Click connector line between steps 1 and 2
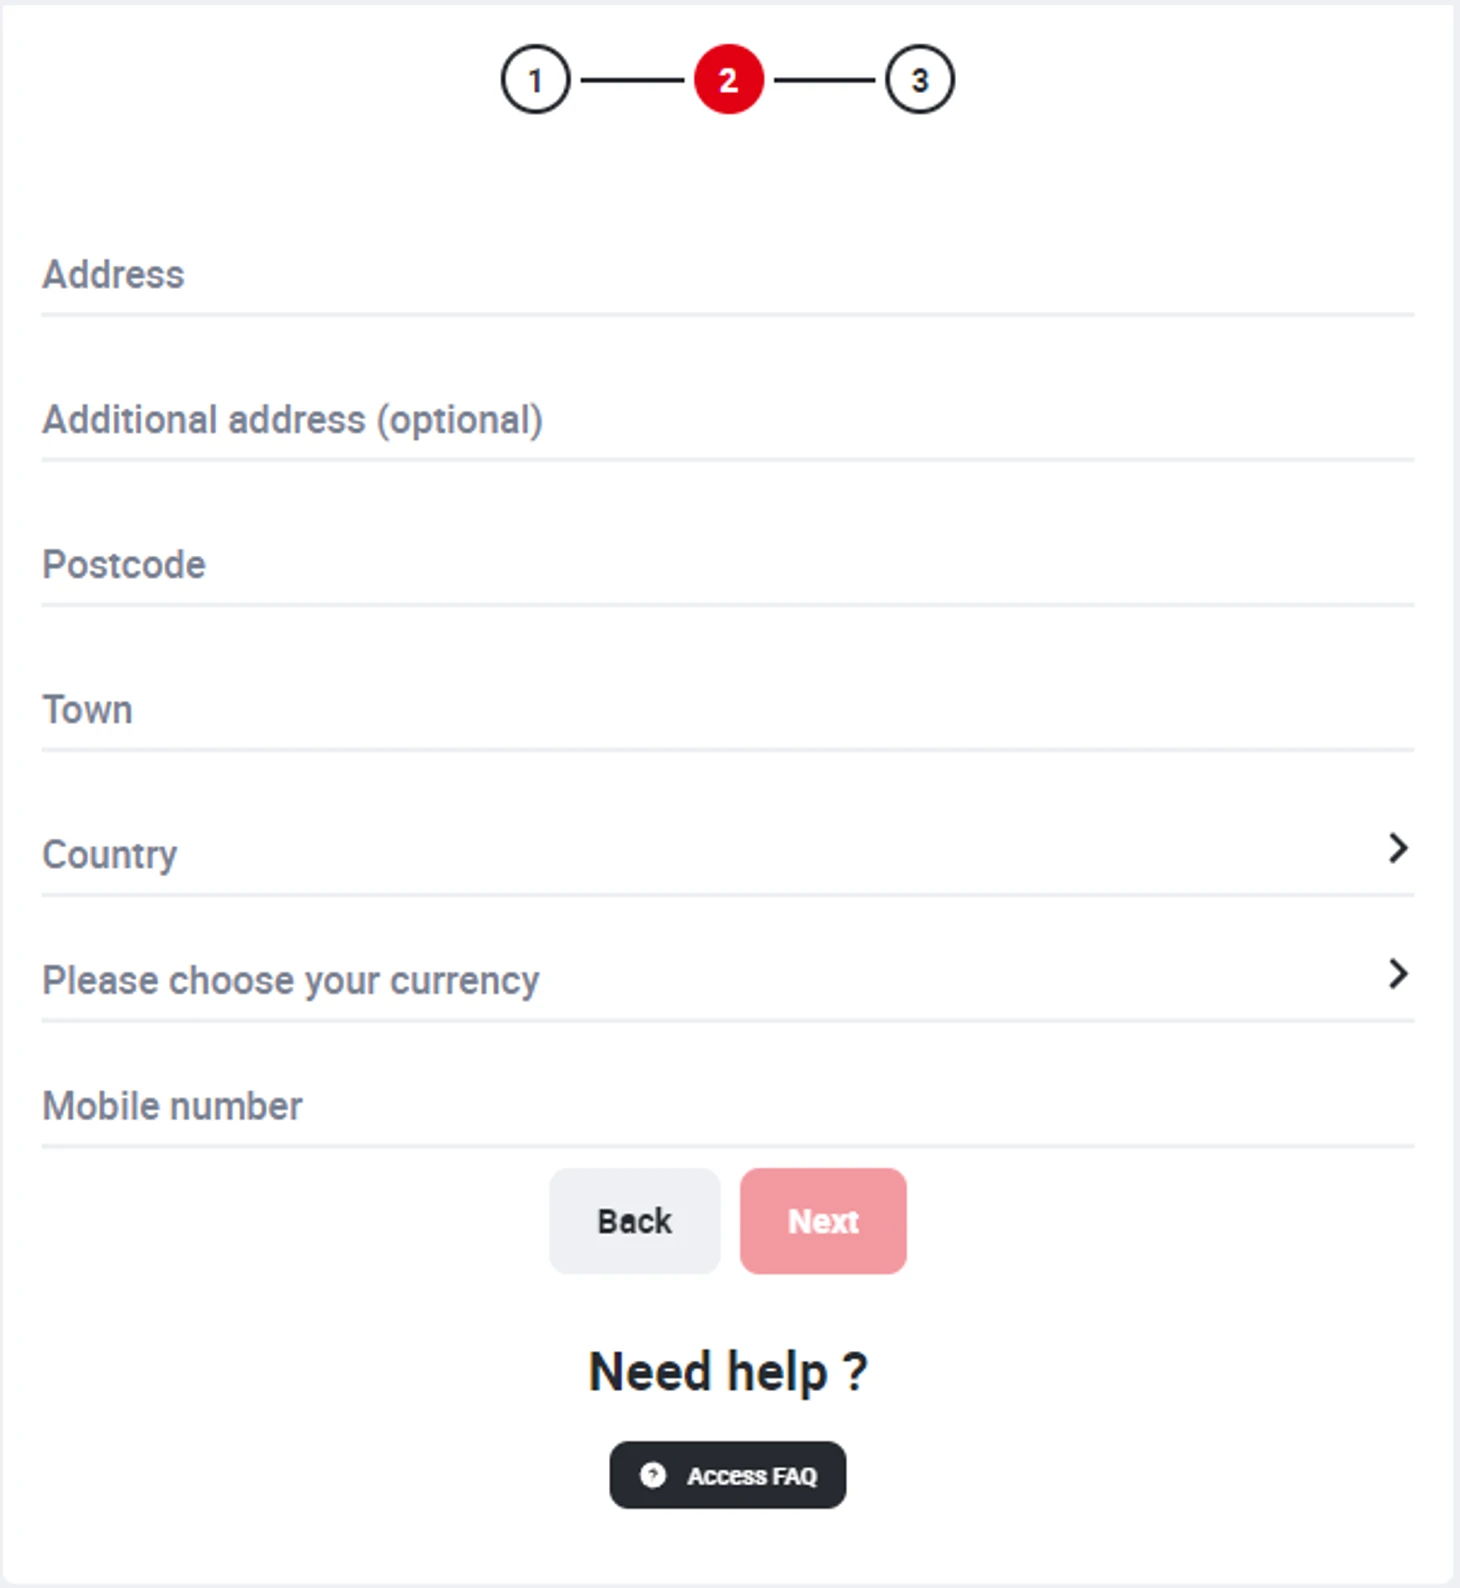The width and height of the screenshot is (1460, 1588). click(632, 80)
